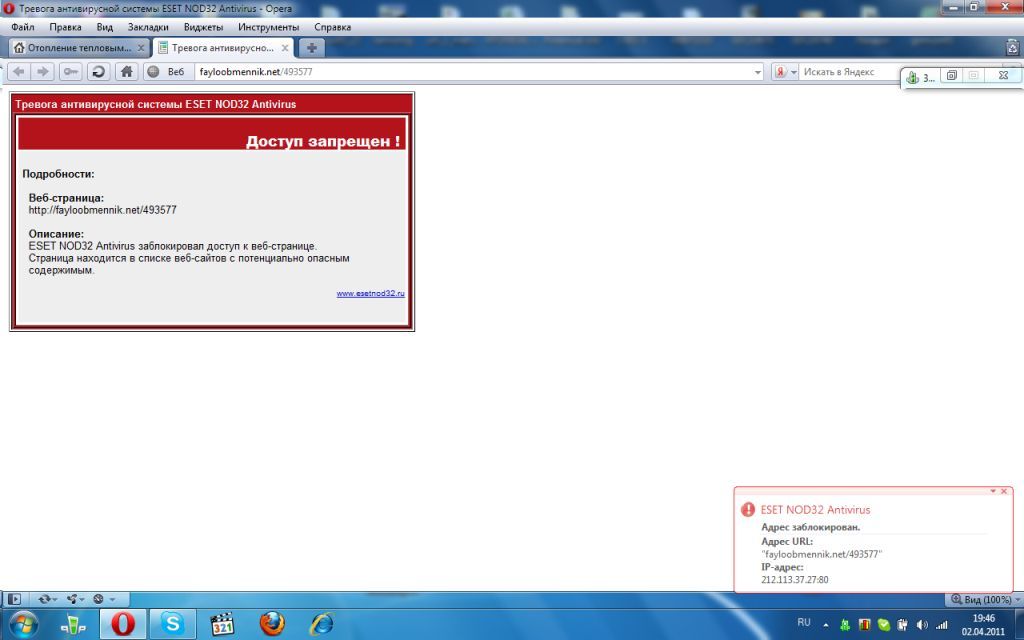The height and width of the screenshot is (640, 1024).
Task: Launch Firefox from the taskbar
Action: click(272, 624)
